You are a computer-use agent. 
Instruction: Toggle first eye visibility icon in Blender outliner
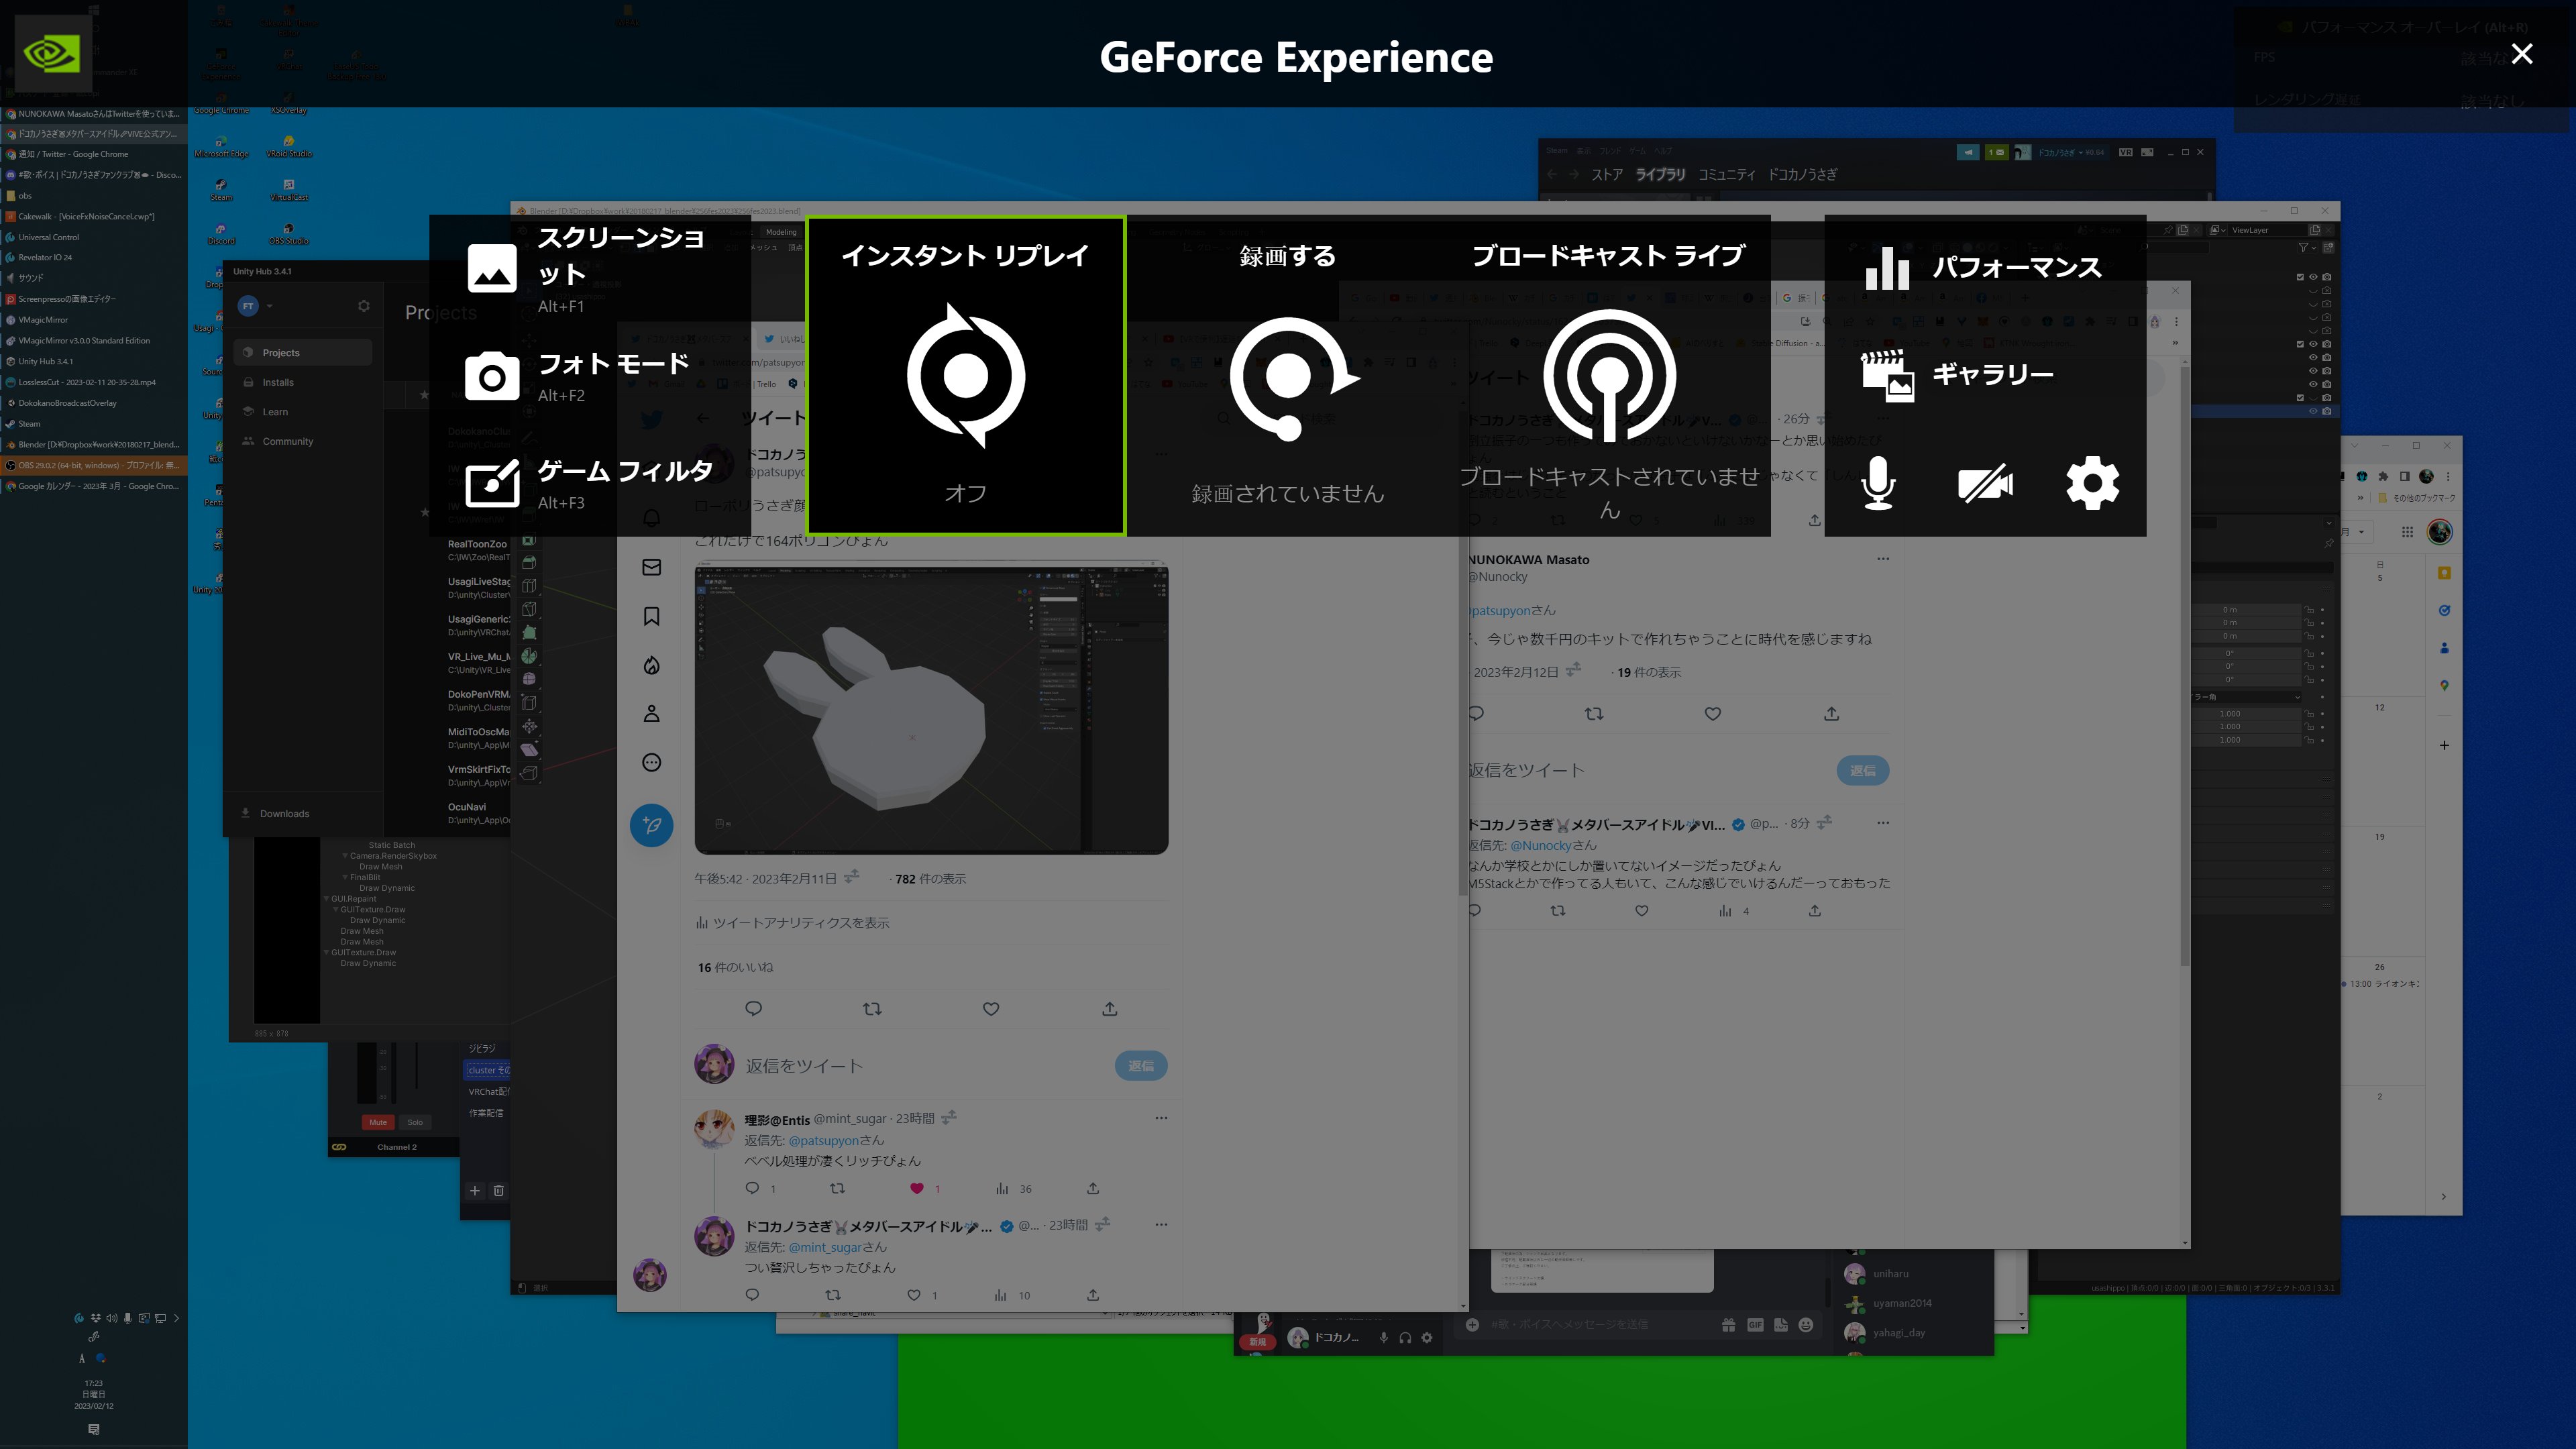click(x=2313, y=277)
